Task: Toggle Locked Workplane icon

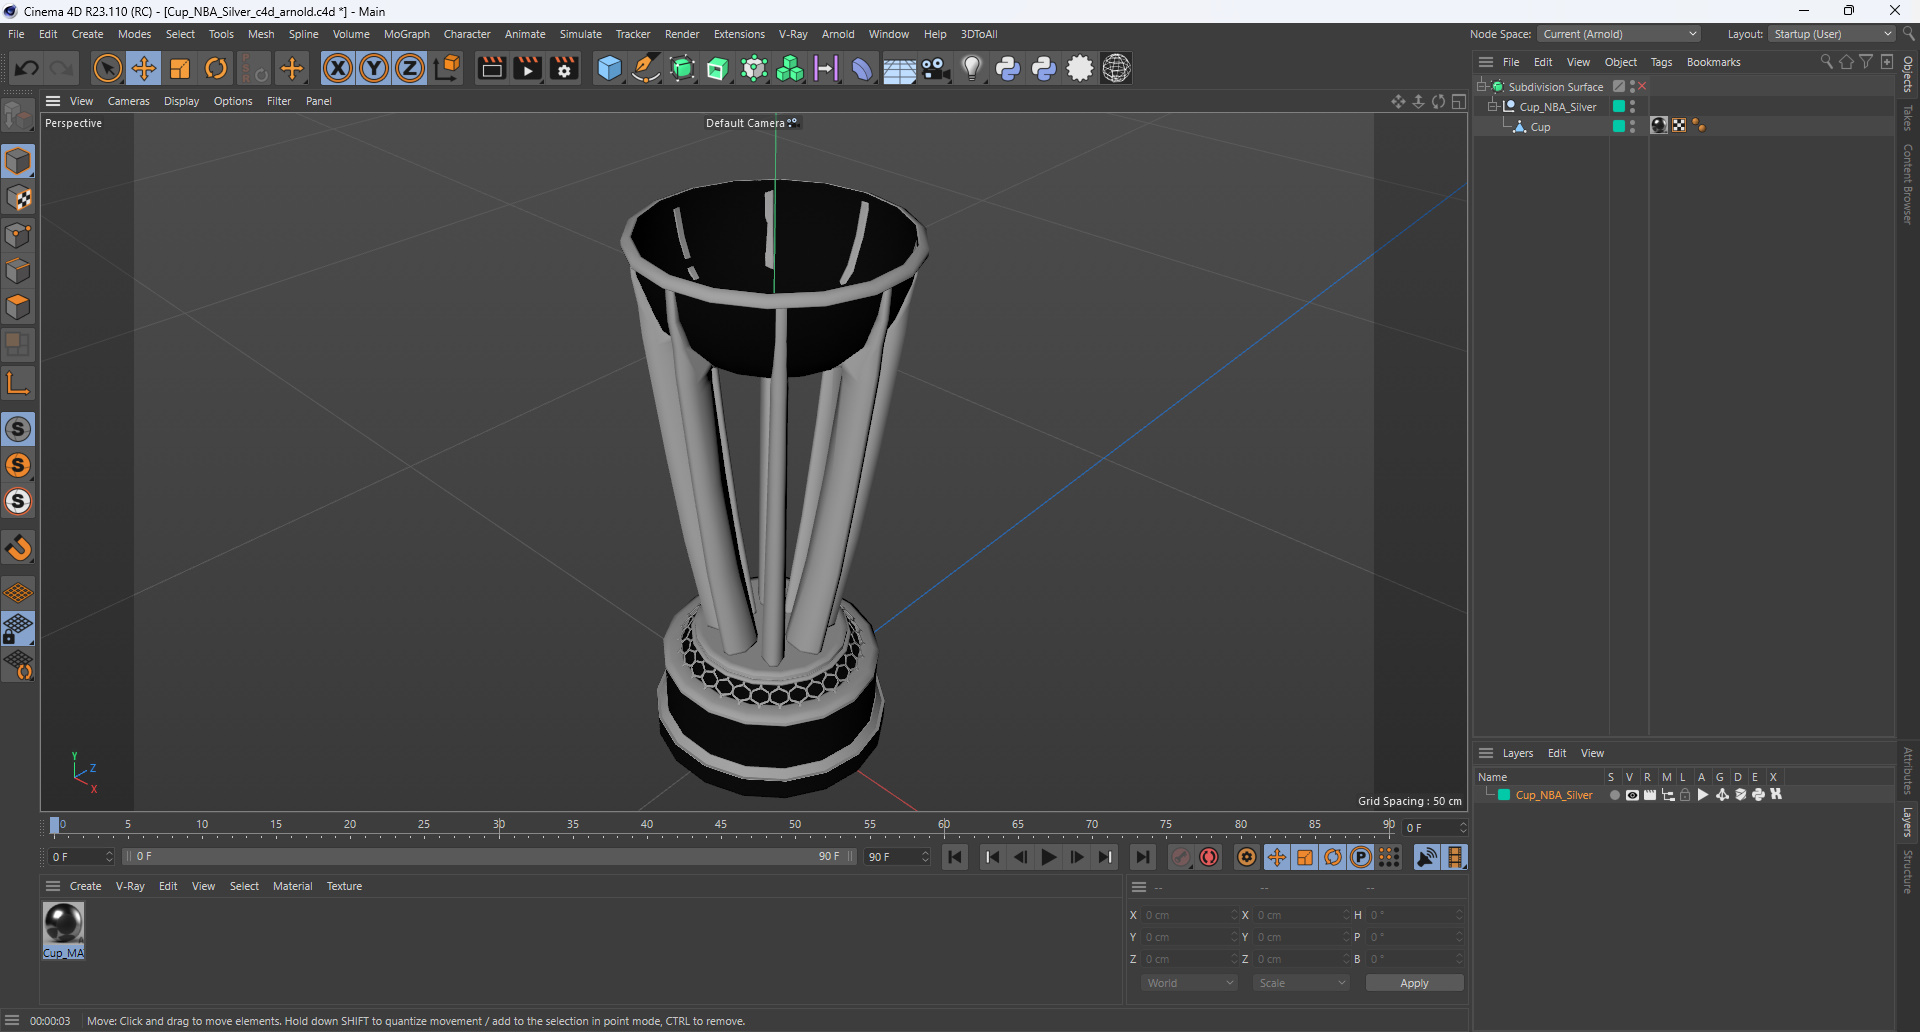Action: (x=18, y=629)
